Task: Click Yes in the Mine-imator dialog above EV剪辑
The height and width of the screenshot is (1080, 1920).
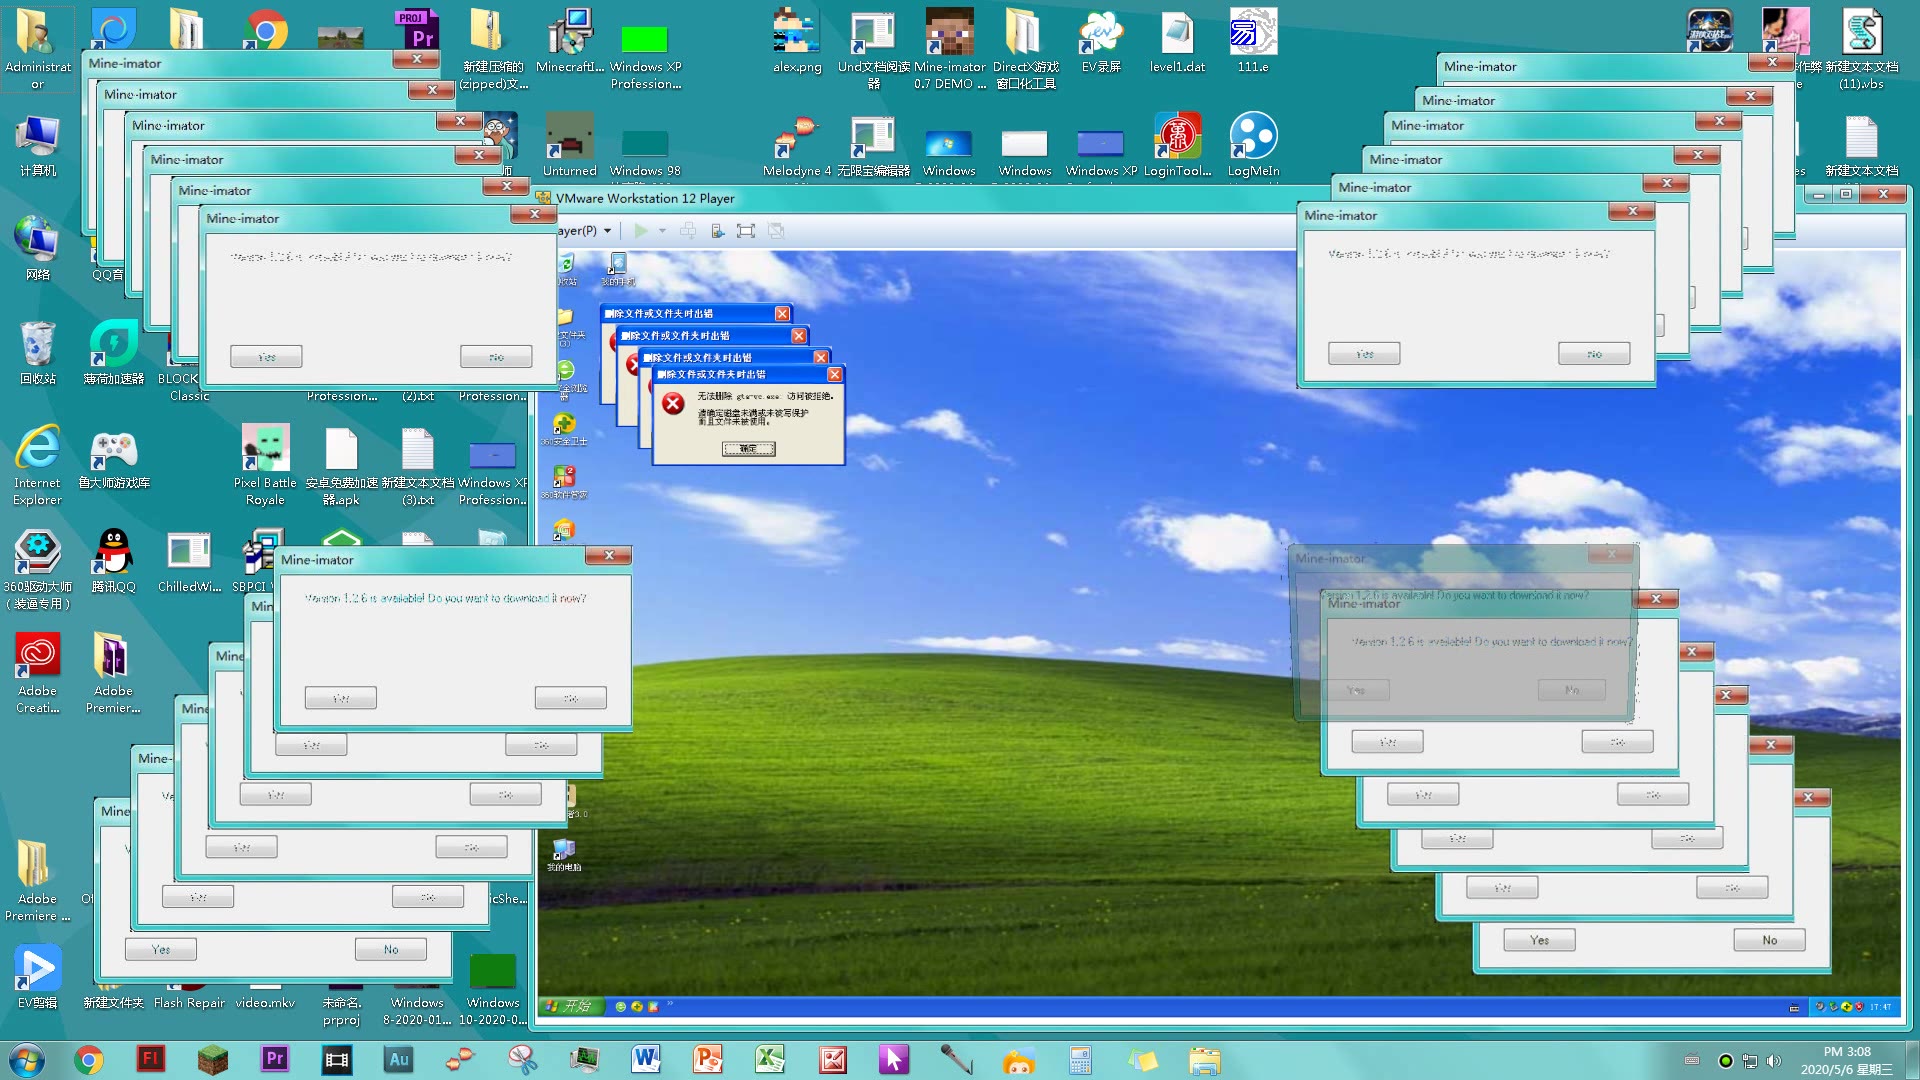Action: click(x=160, y=950)
